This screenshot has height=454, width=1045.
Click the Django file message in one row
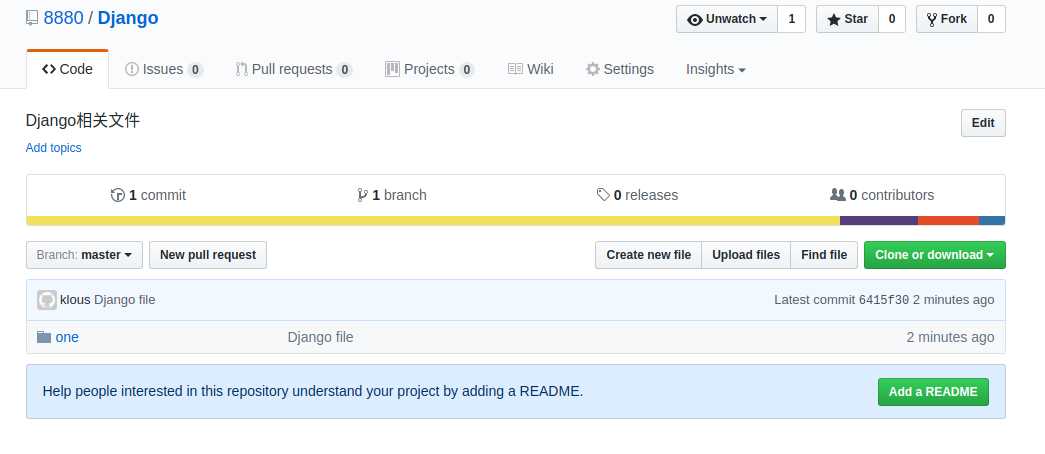click(321, 337)
